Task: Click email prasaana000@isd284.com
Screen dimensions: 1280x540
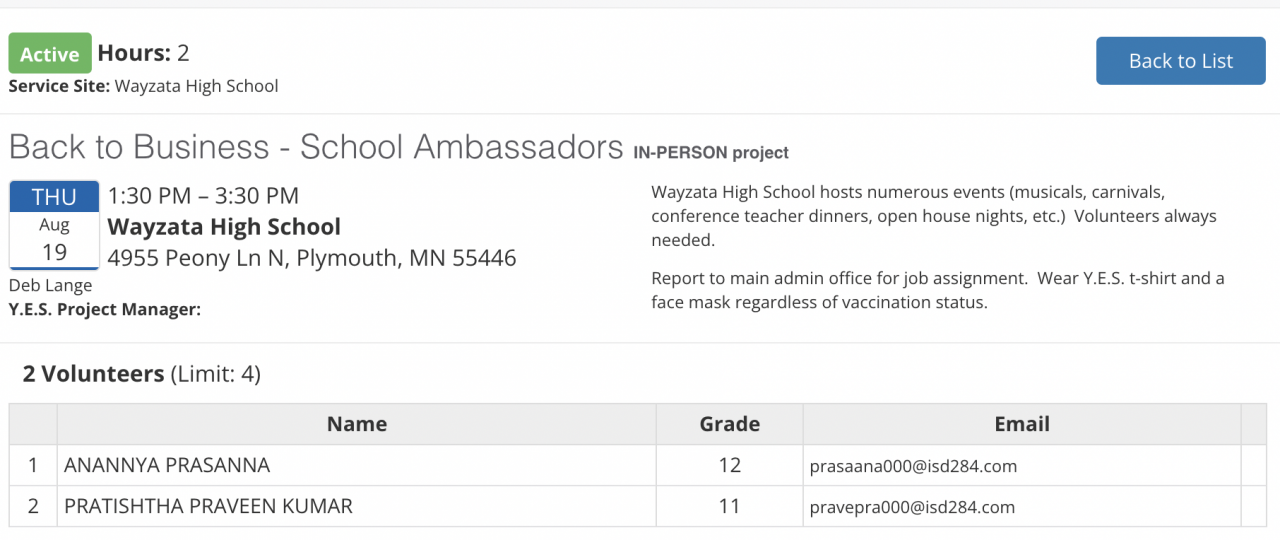Action: (x=912, y=466)
